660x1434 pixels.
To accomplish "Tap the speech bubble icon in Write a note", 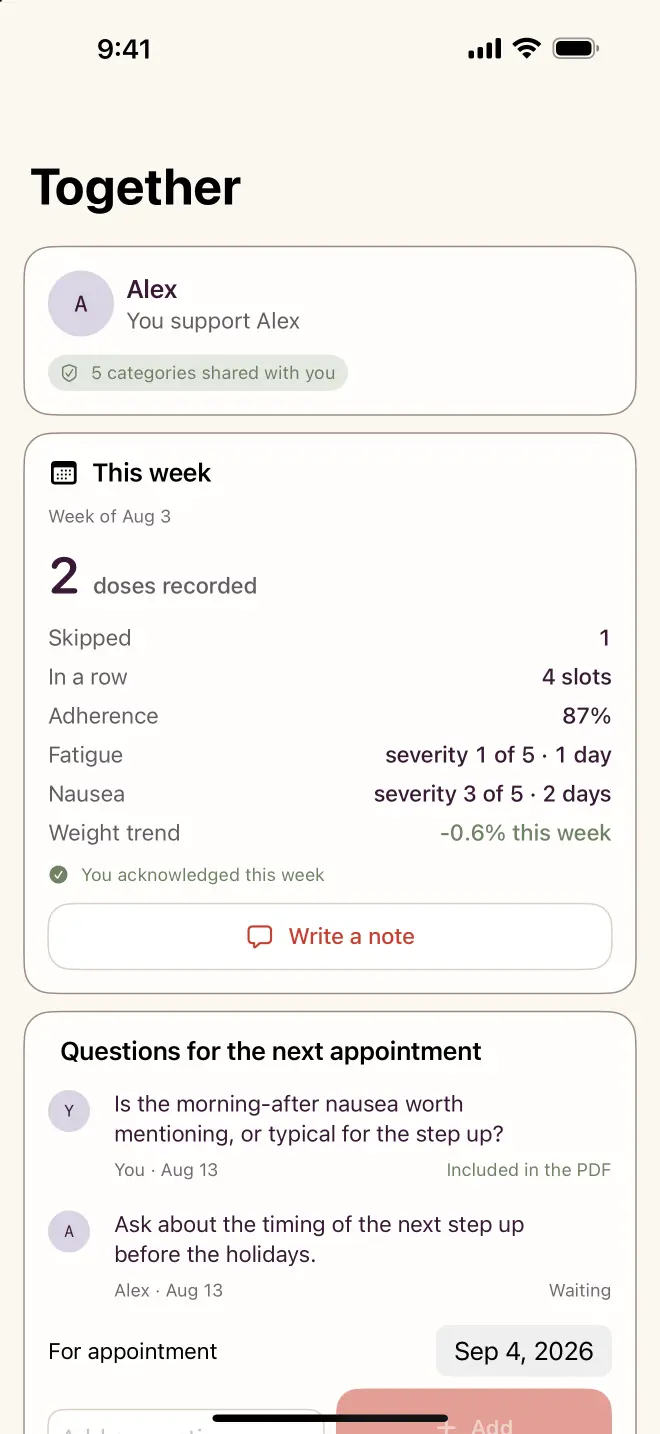I will (x=260, y=937).
